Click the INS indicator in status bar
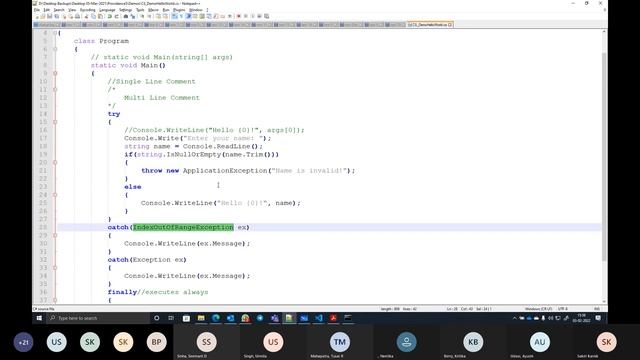Image resolution: width=640 pixels, height=360 pixels. click(x=597, y=309)
